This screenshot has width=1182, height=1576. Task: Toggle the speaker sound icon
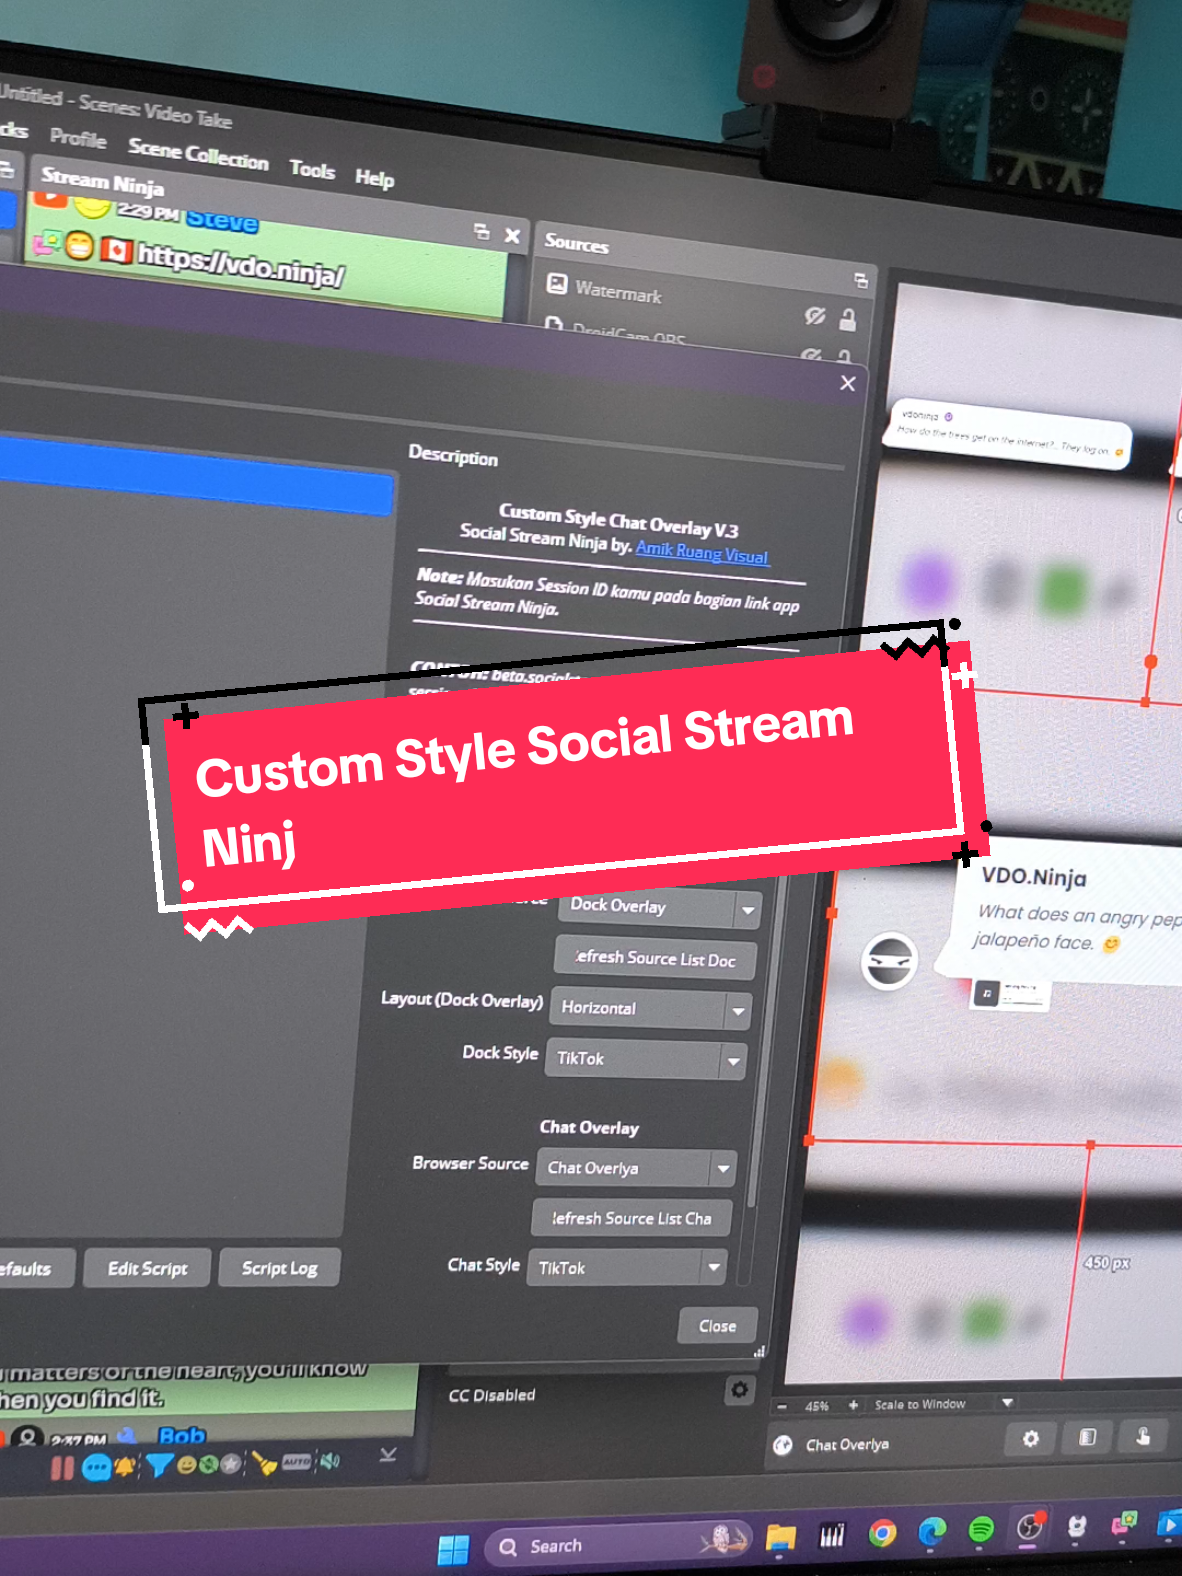click(x=329, y=1461)
